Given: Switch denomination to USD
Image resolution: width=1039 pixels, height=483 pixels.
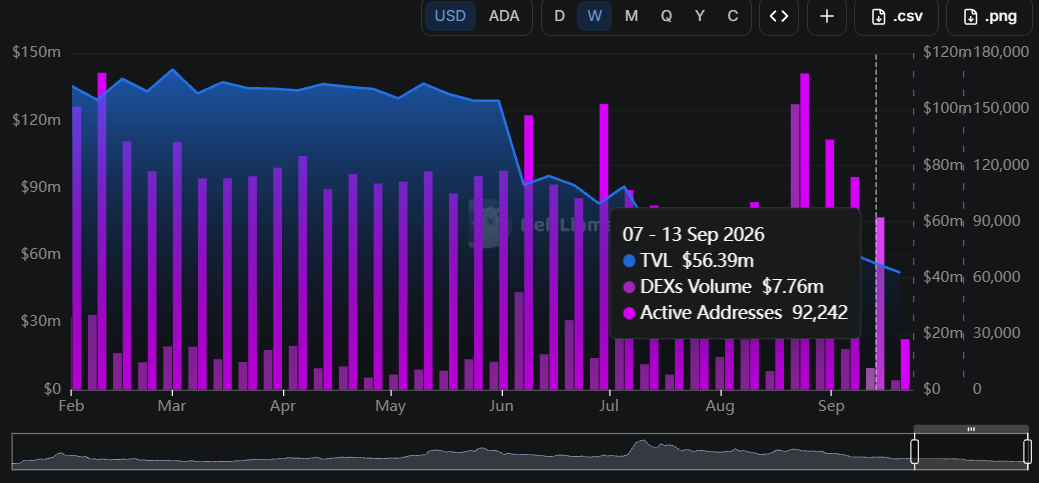Looking at the screenshot, I should tap(450, 16).
